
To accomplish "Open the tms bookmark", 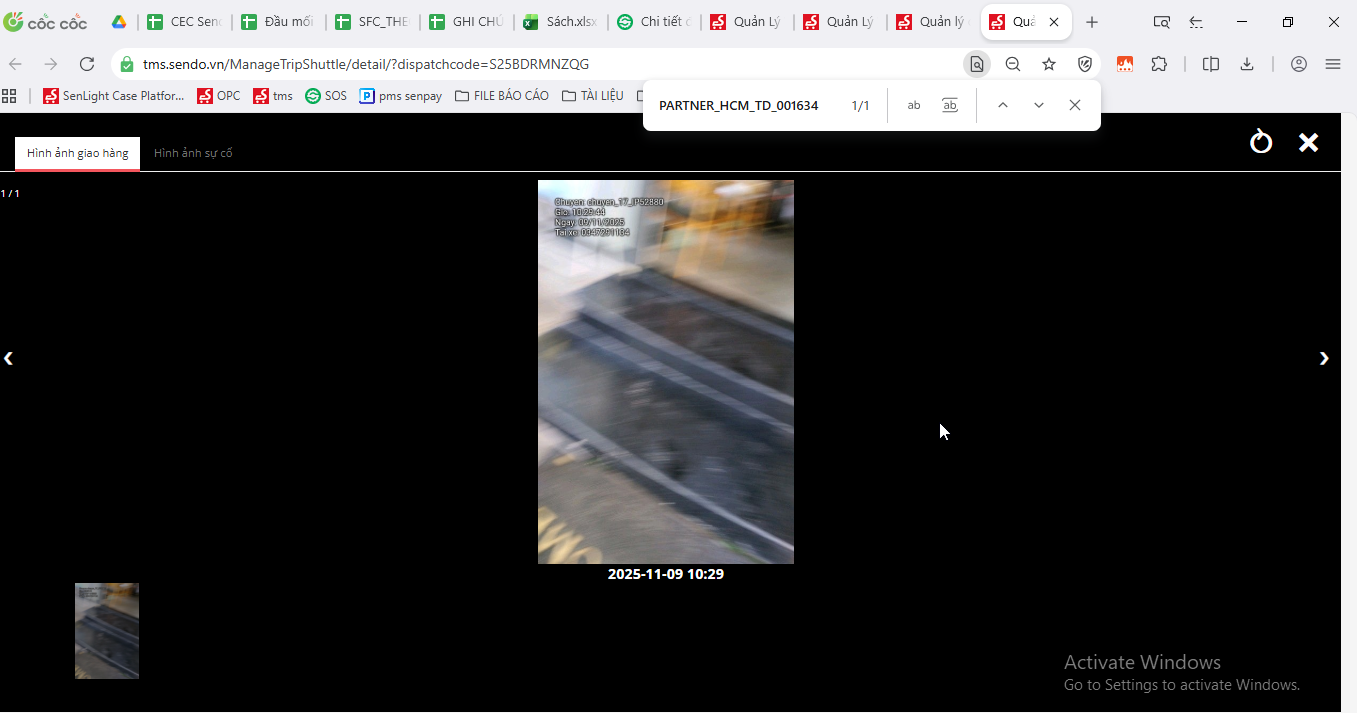I will (273, 96).
